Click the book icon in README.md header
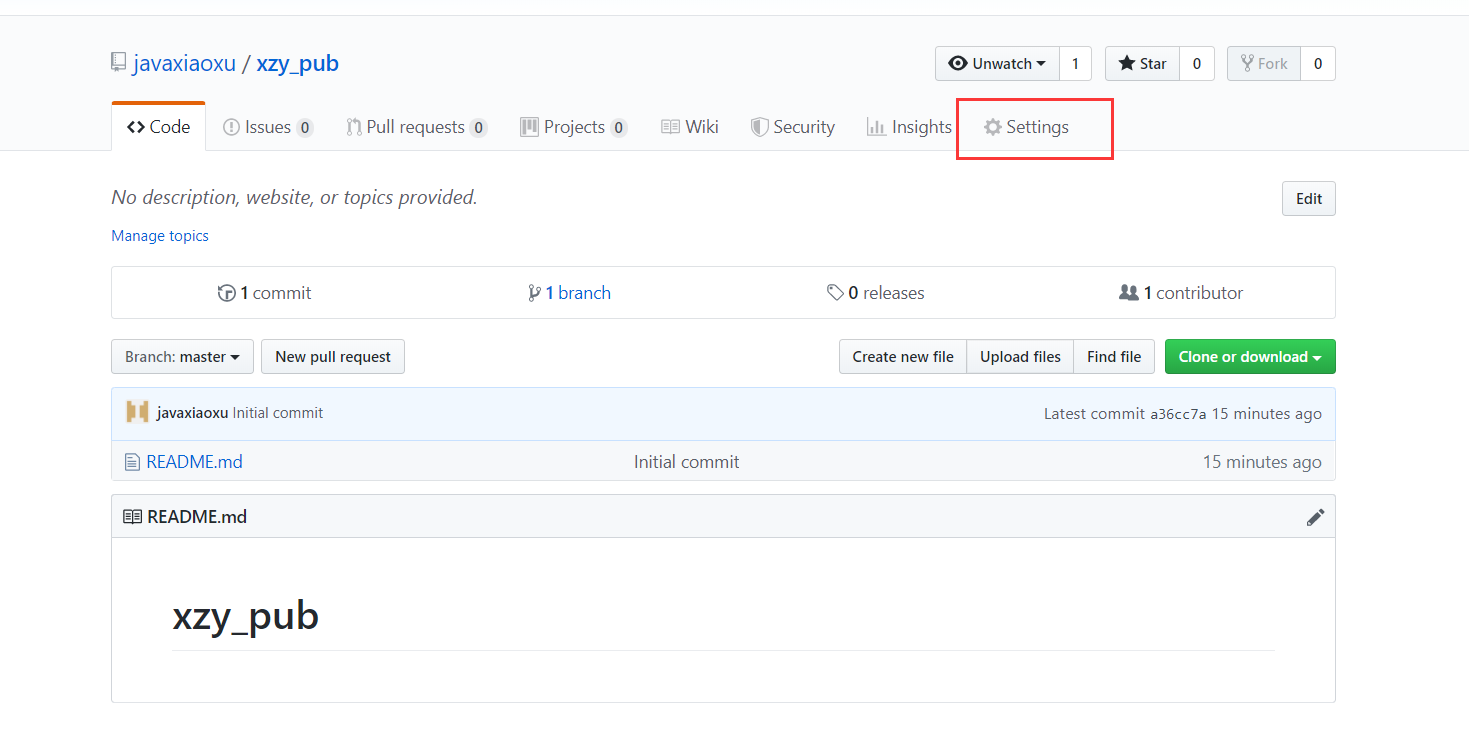 coord(132,517)
